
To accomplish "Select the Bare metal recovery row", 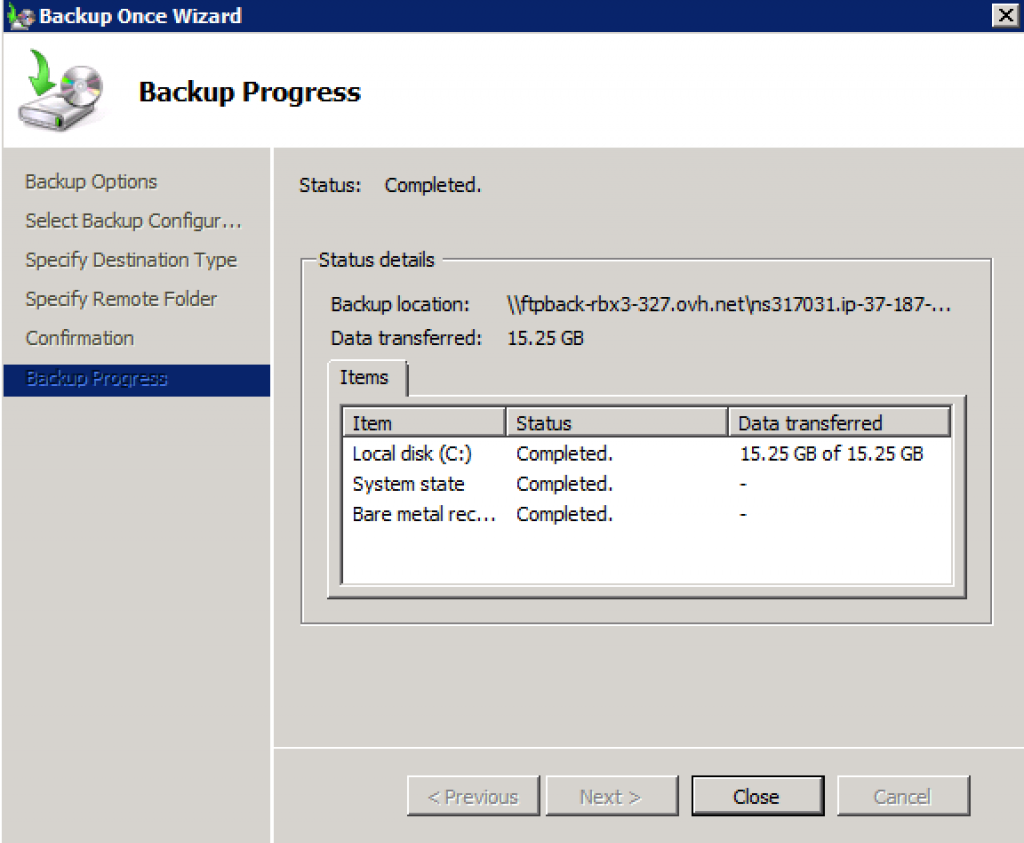I will [x=647, y=514].
